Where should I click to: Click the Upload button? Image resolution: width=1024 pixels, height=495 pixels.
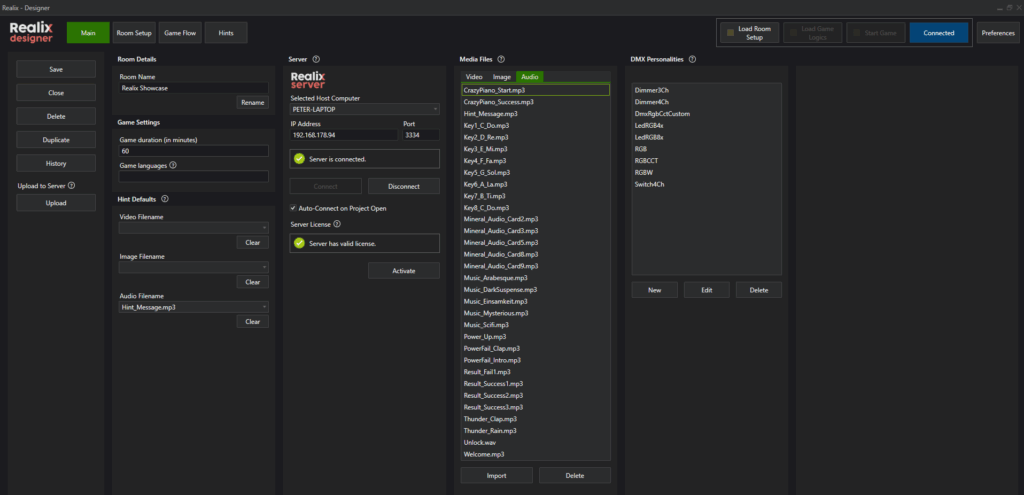56,203
